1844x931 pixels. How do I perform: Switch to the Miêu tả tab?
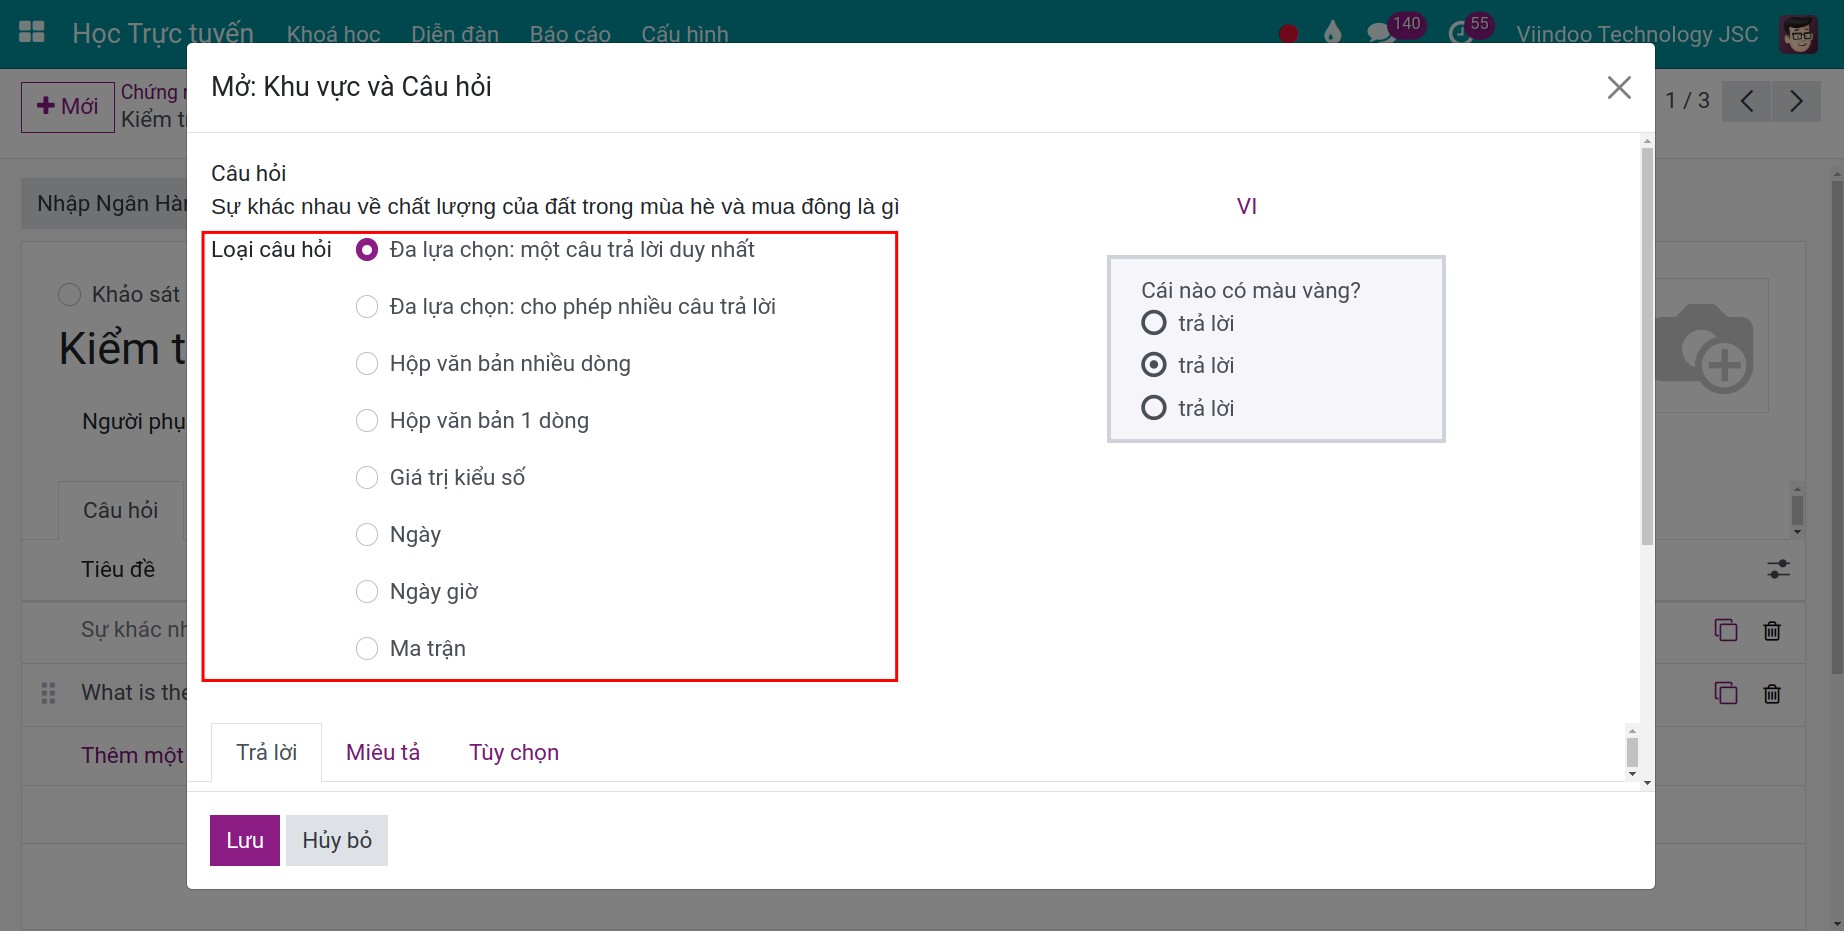(x=383, y=752)
